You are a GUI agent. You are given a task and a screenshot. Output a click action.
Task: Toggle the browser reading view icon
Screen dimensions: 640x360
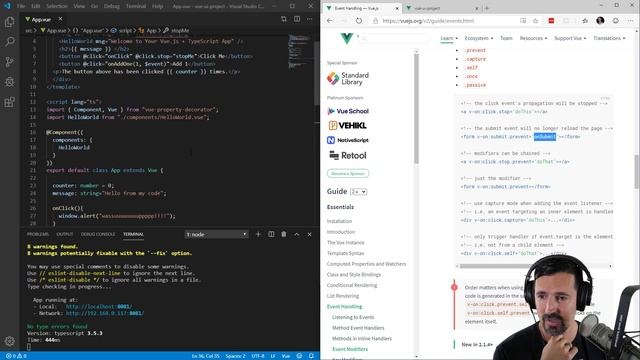coord(523,21)
